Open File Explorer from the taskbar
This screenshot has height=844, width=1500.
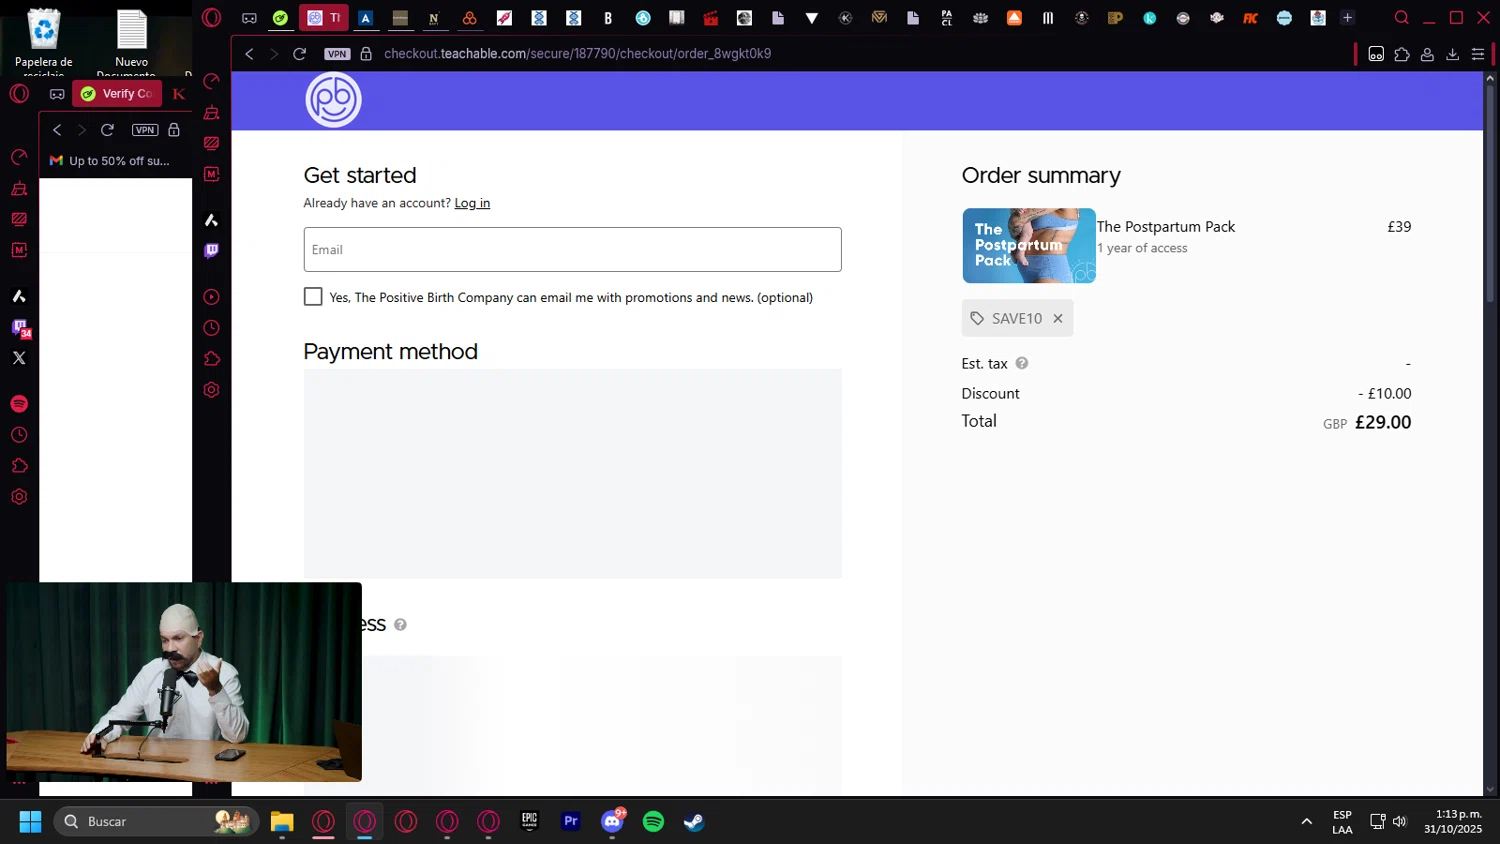pyautogui.click(x=282, y=822)
